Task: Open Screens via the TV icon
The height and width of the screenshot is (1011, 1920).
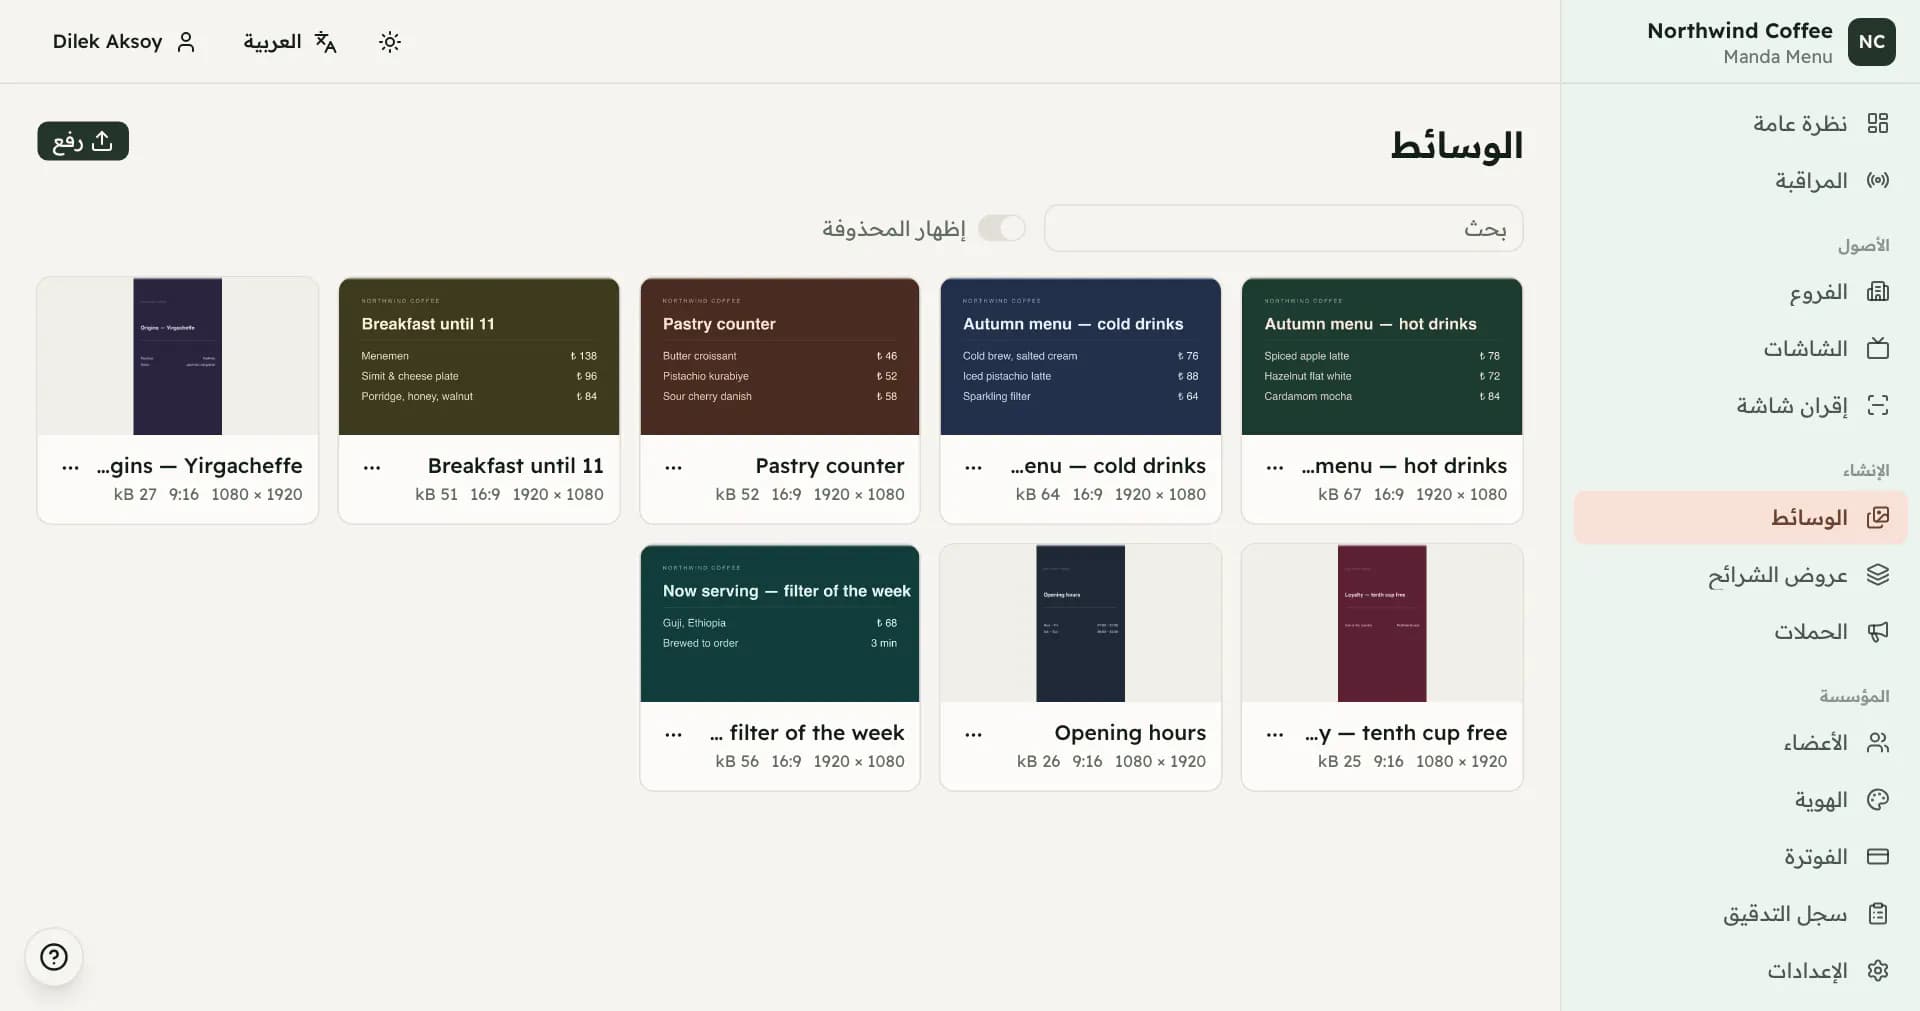Action: (x=1878, y=348)
